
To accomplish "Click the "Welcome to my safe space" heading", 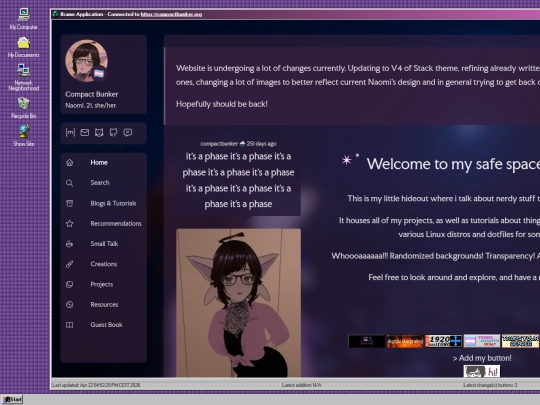I will coord(453,164).
